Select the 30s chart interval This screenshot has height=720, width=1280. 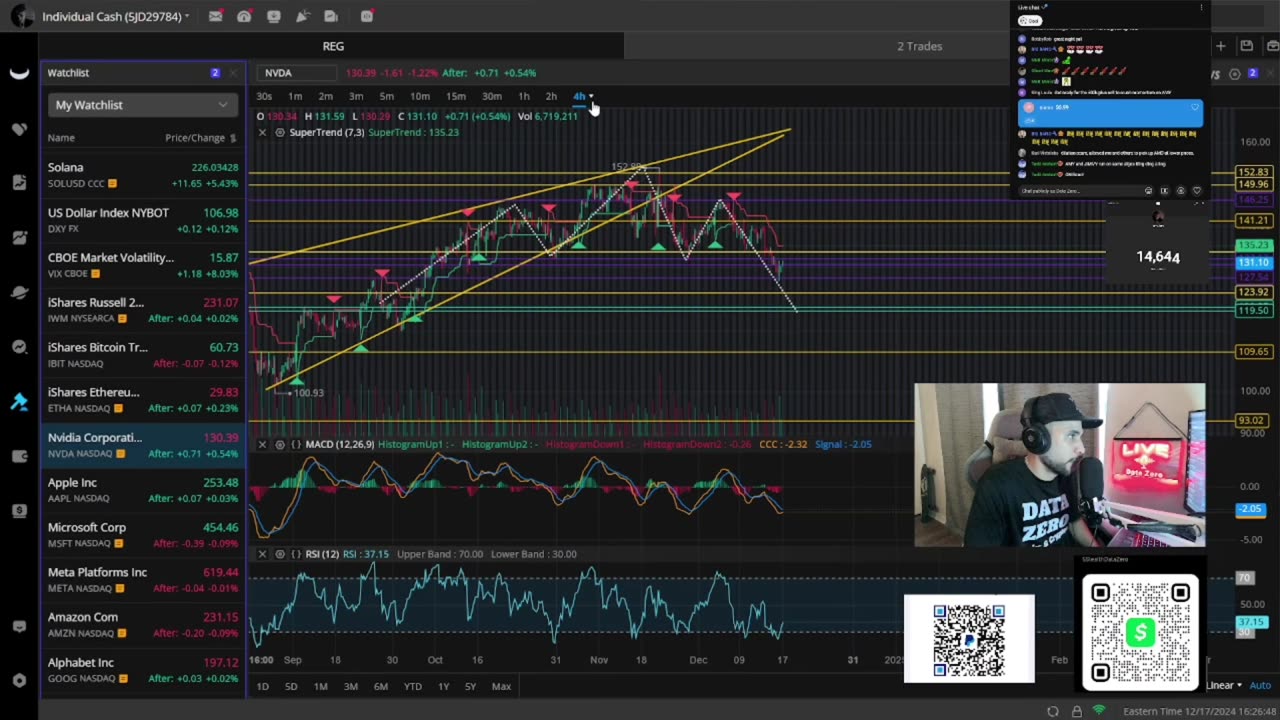pos(264,96)
